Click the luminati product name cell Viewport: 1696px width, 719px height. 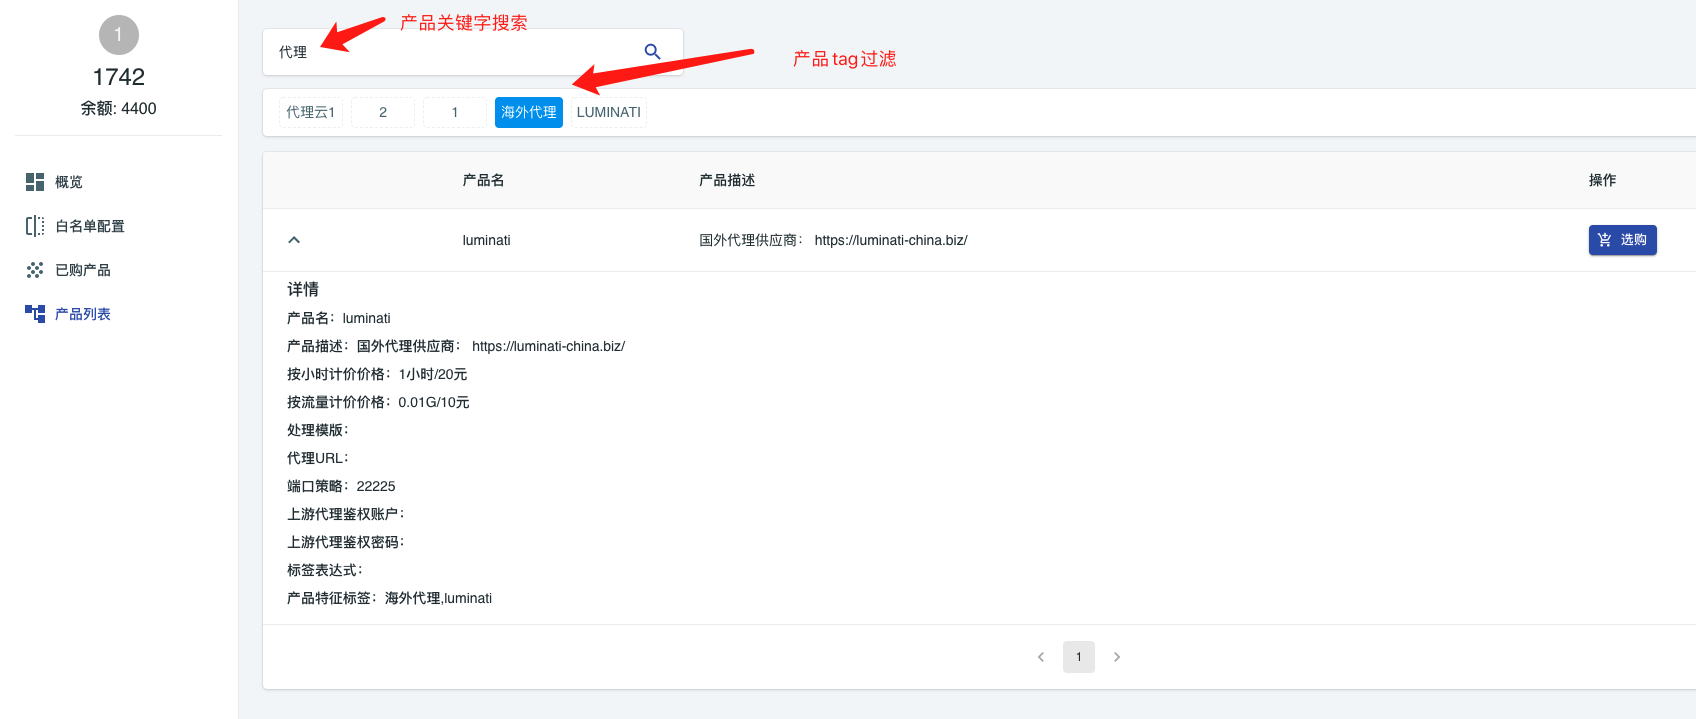(x=487, y=240)
